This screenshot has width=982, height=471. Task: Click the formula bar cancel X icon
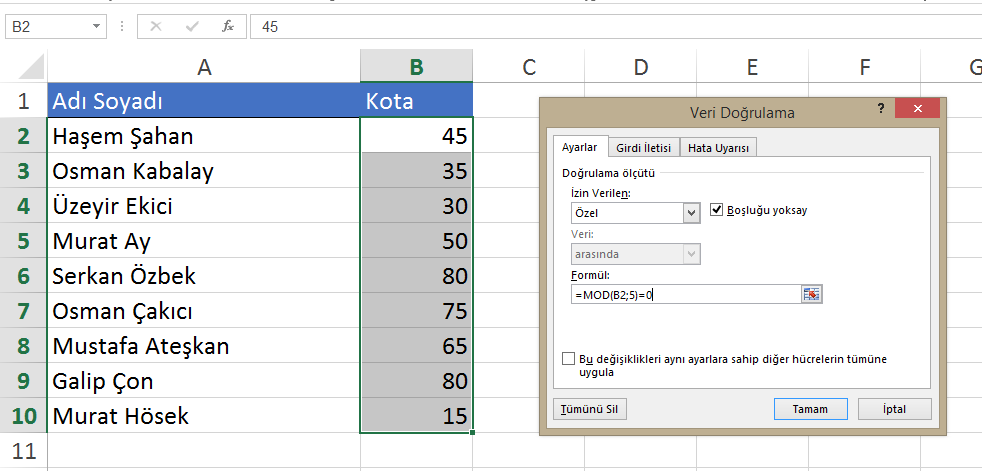pos(156,26)
